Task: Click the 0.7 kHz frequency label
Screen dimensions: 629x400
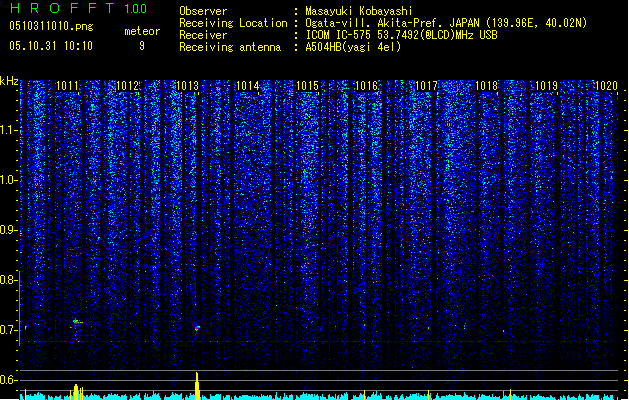Action: (8, 330)
